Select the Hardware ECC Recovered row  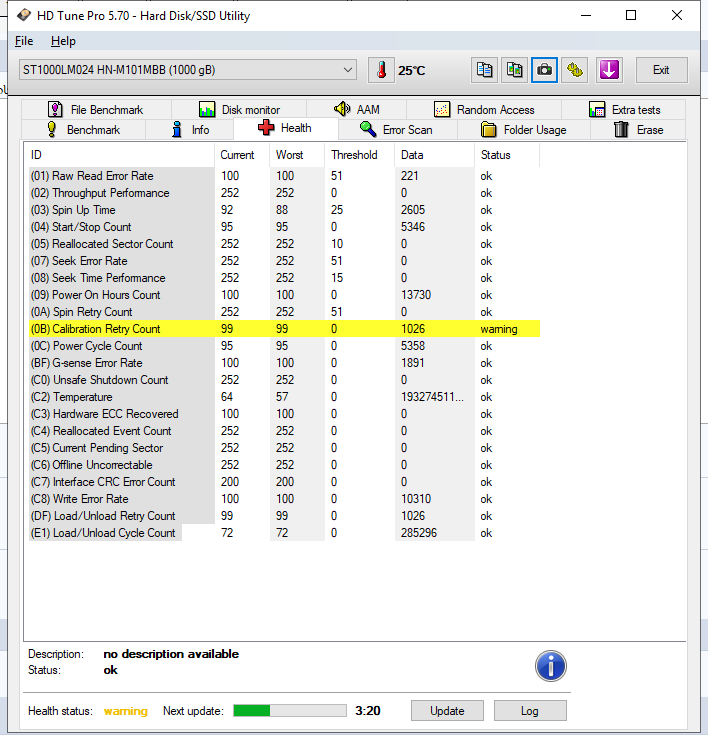pyautogui.click(x=285, y=414)
